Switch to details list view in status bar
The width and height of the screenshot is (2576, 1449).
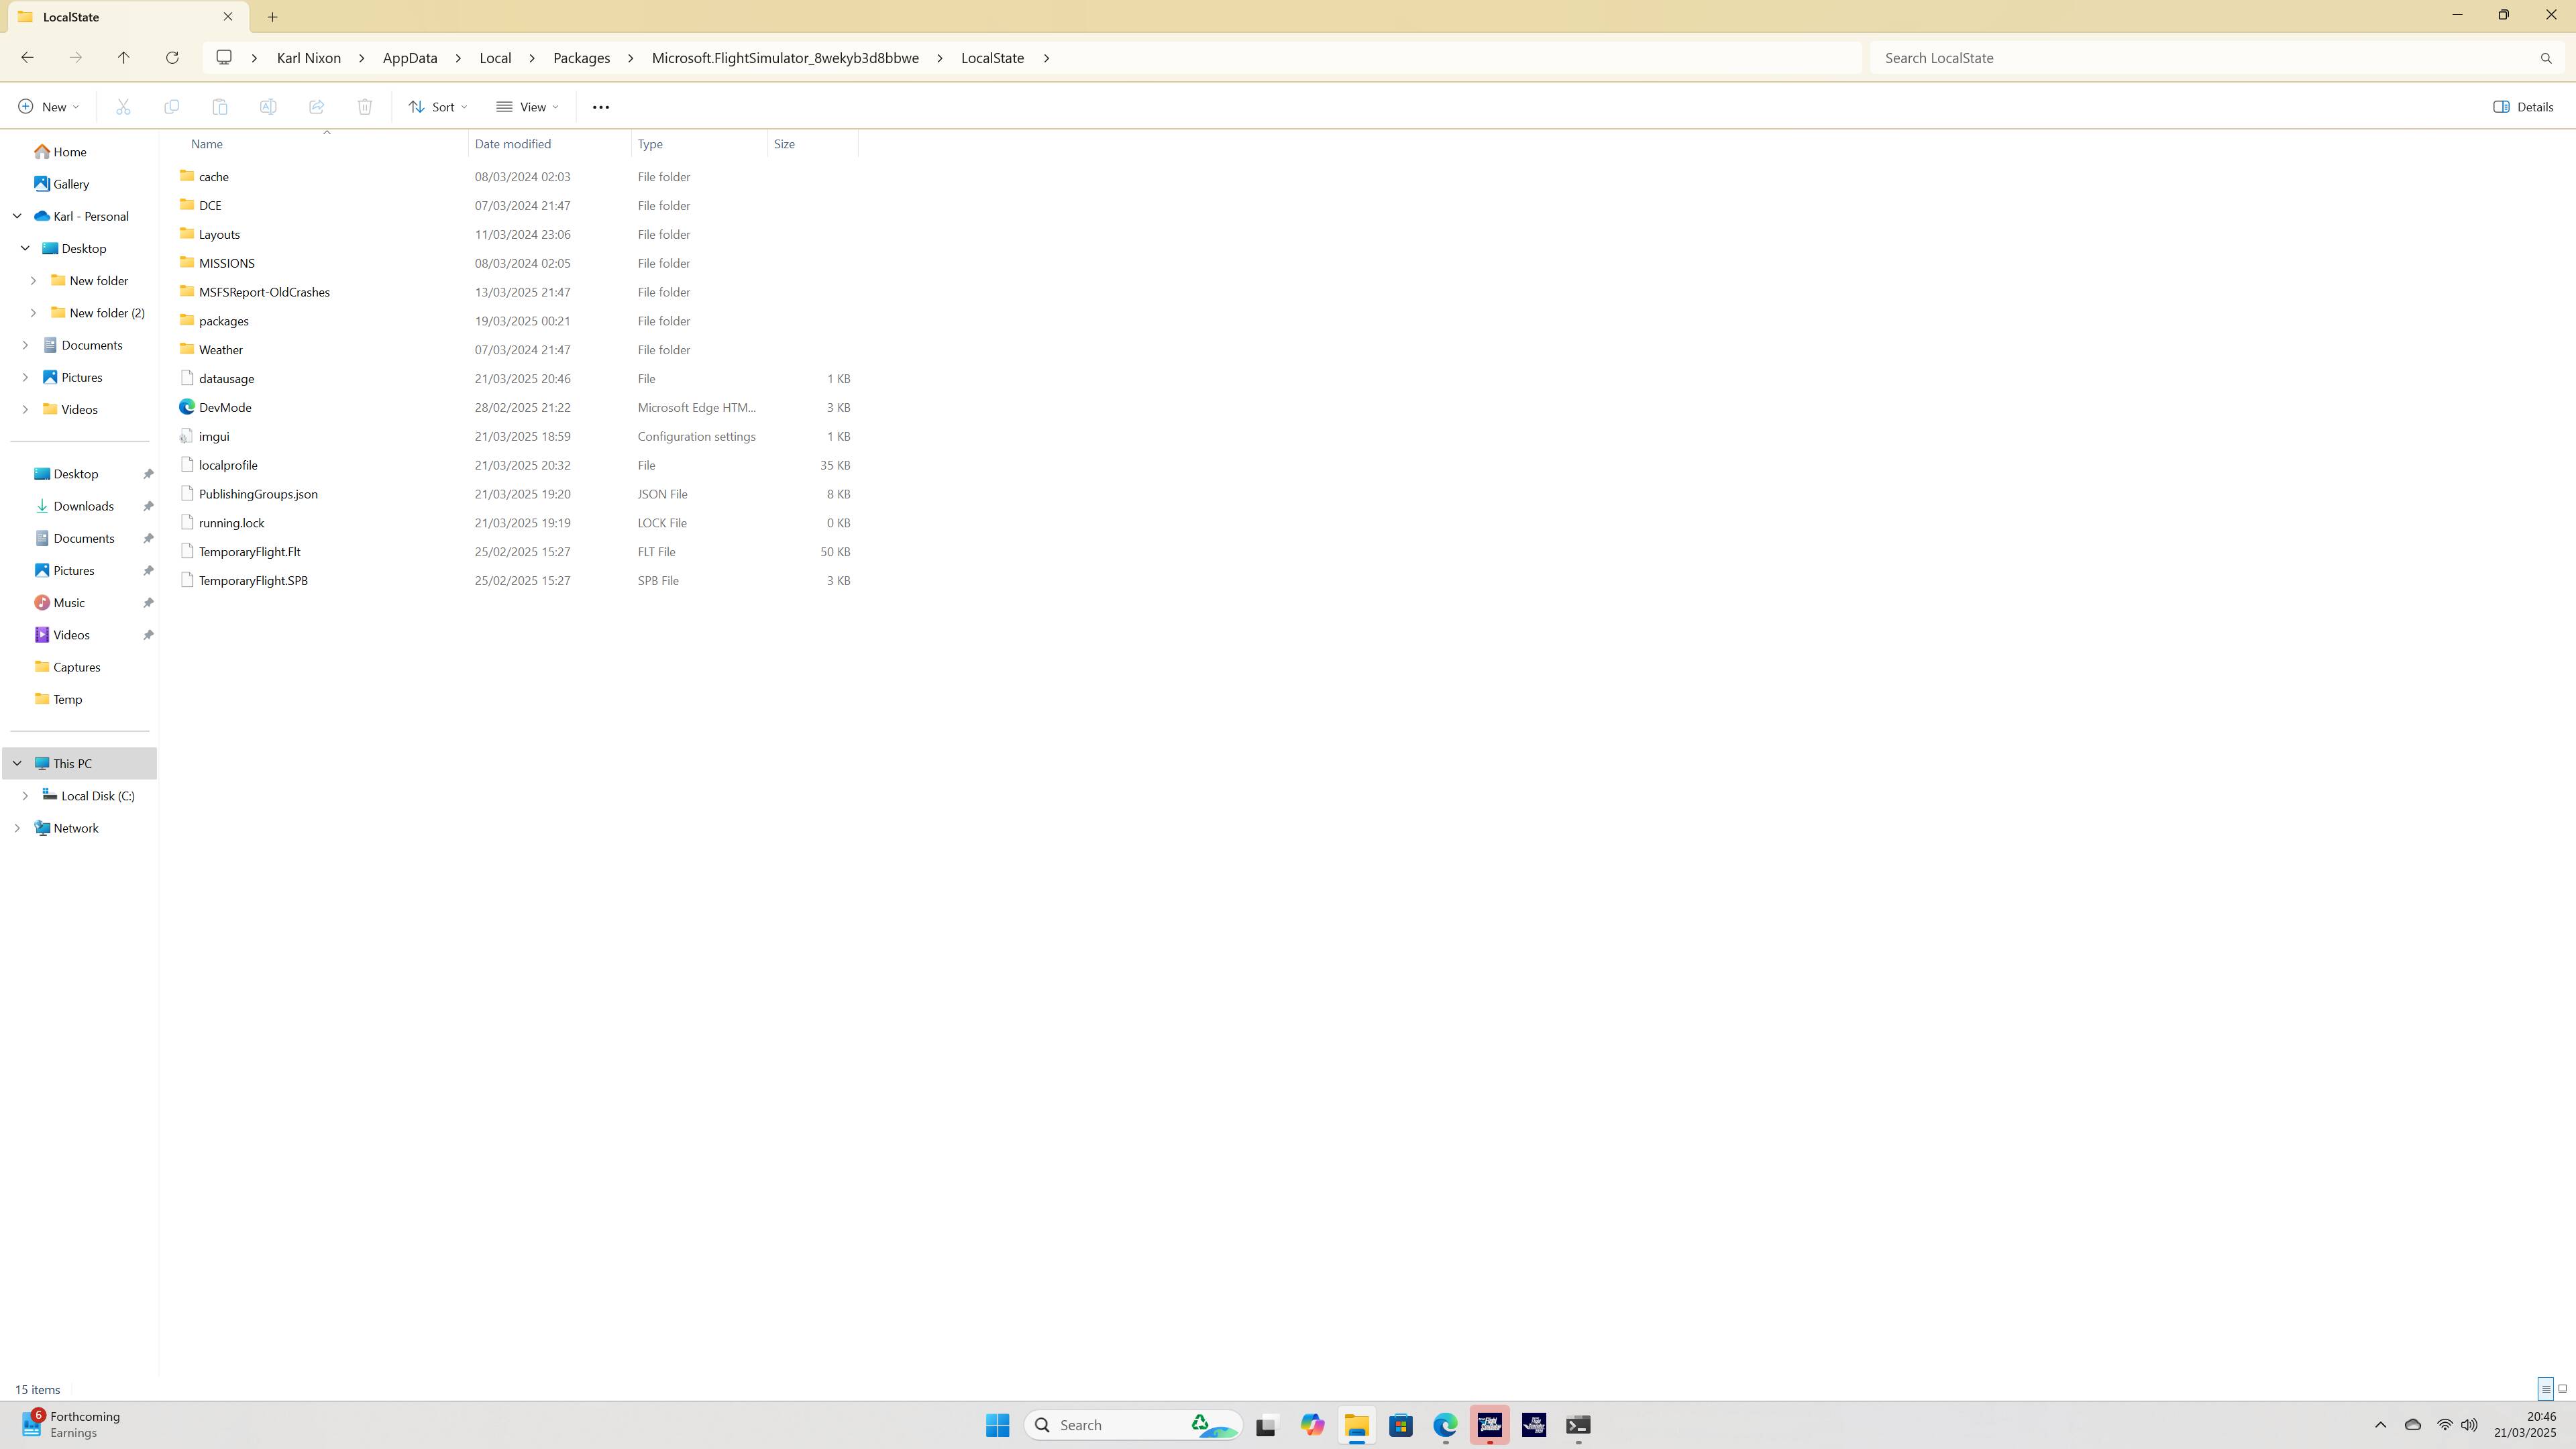[2546, 1388]
